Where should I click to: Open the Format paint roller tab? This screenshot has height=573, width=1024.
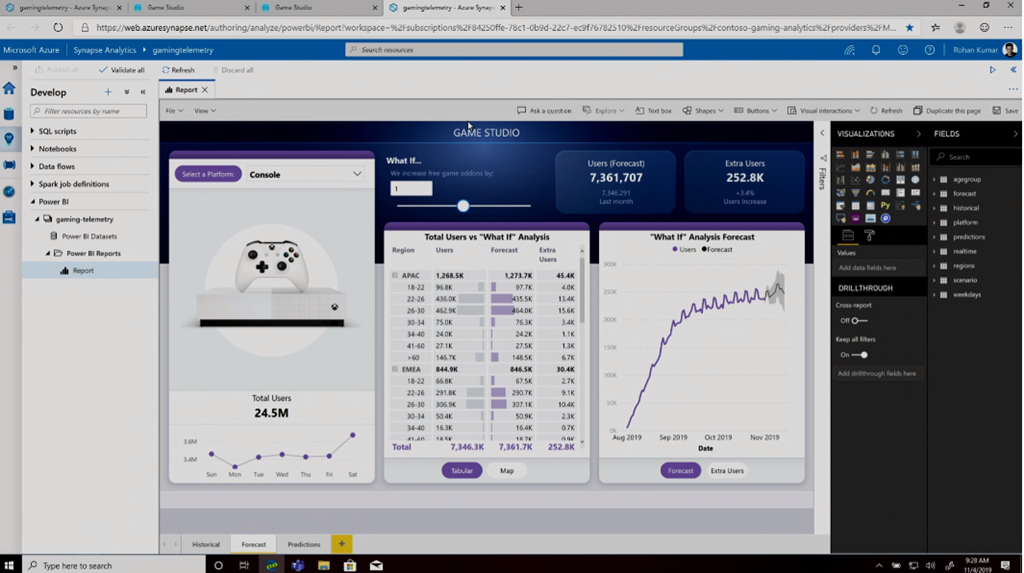coord(869,235)
